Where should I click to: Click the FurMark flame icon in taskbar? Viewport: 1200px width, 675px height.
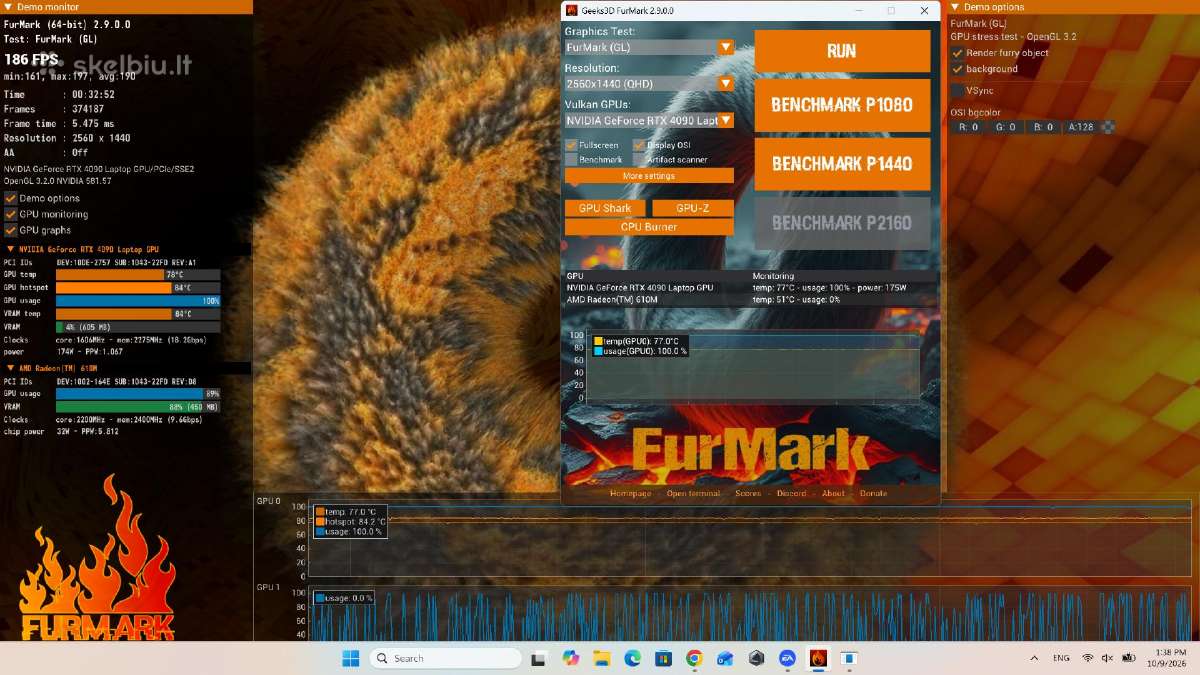pos(818,658)
